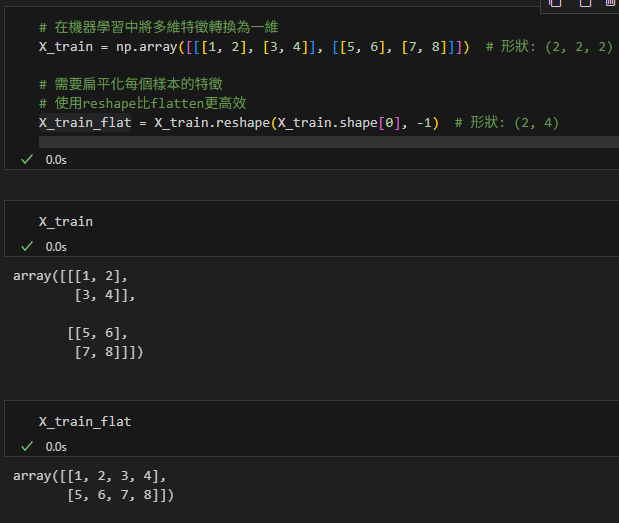Click 'X_train.shape[0]' inside the reshape call
This screenshot has width=619, height=523.
click(x=339, y=123)
